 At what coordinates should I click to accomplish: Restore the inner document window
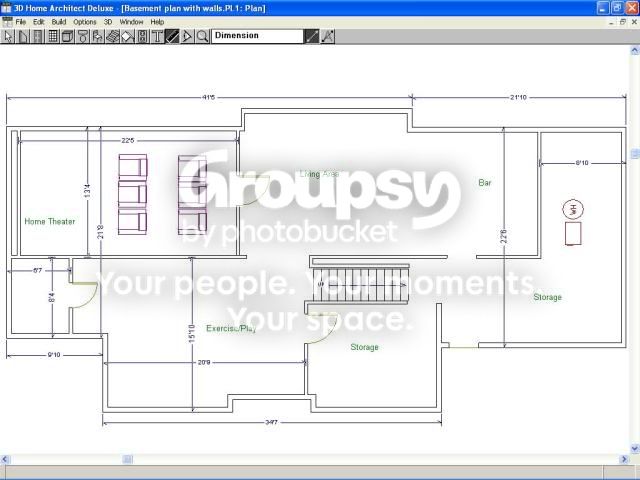[622, 22]
